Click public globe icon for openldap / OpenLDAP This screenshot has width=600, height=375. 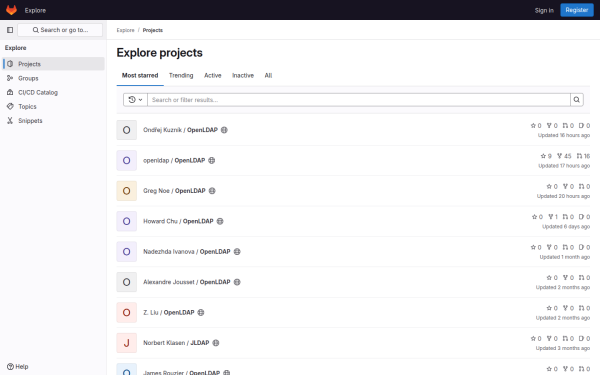212,160
